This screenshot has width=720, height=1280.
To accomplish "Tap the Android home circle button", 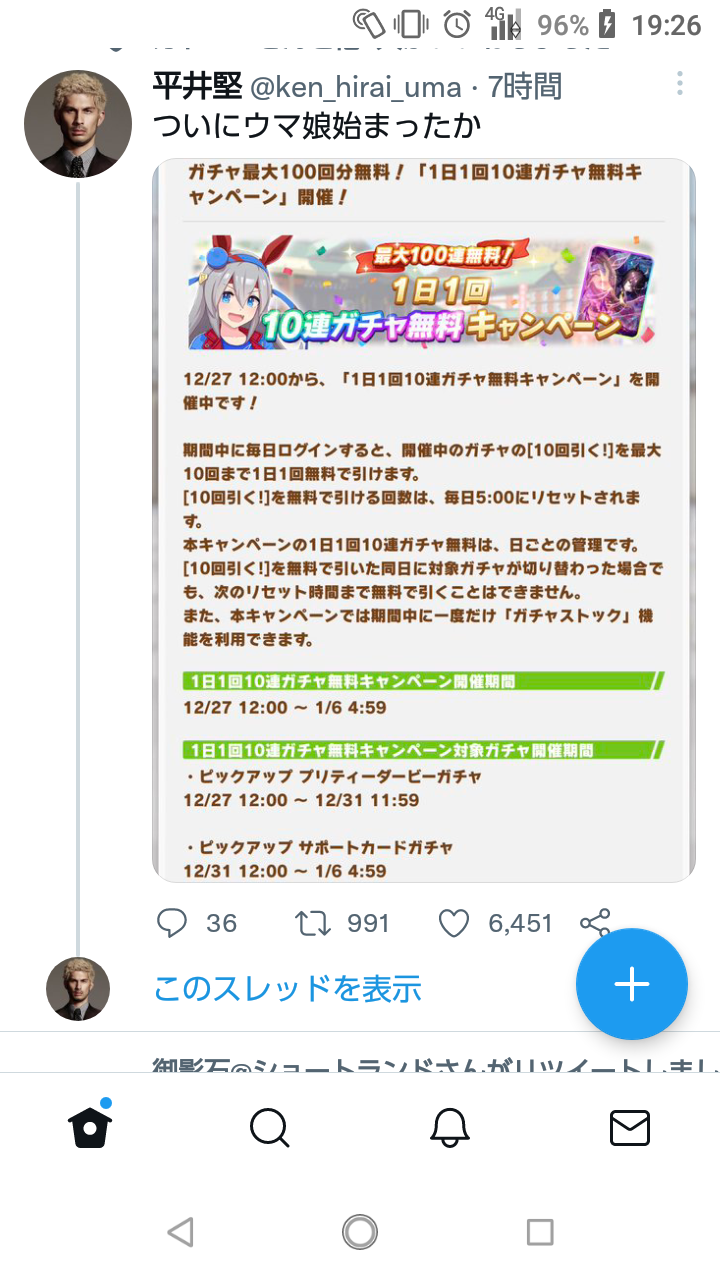I will 360,1232.
